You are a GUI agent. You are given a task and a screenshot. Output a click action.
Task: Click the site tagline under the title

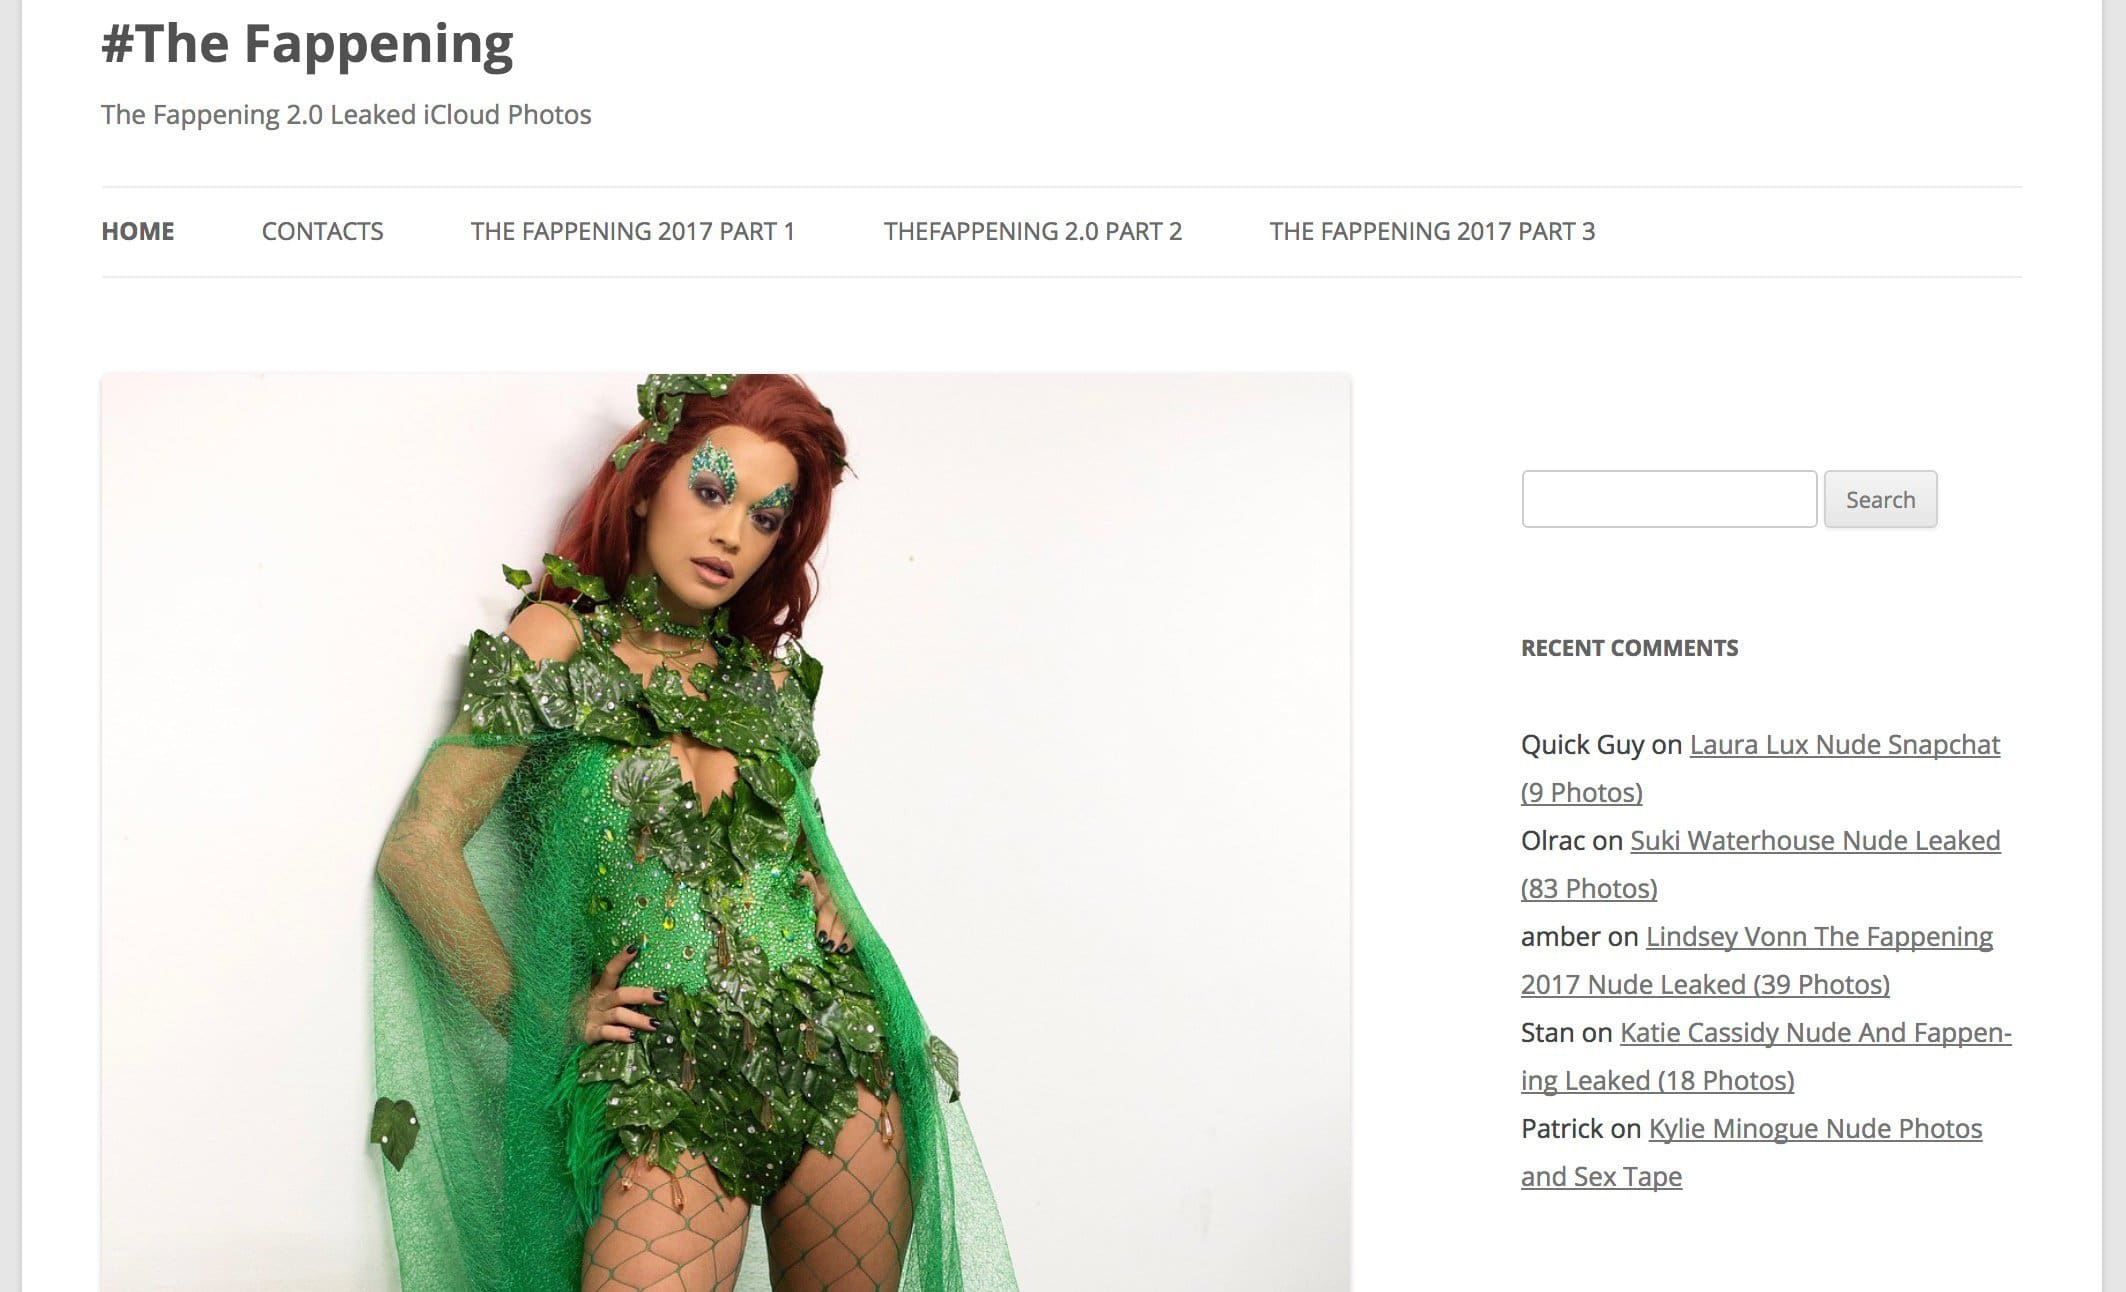(x=346, y=115)
